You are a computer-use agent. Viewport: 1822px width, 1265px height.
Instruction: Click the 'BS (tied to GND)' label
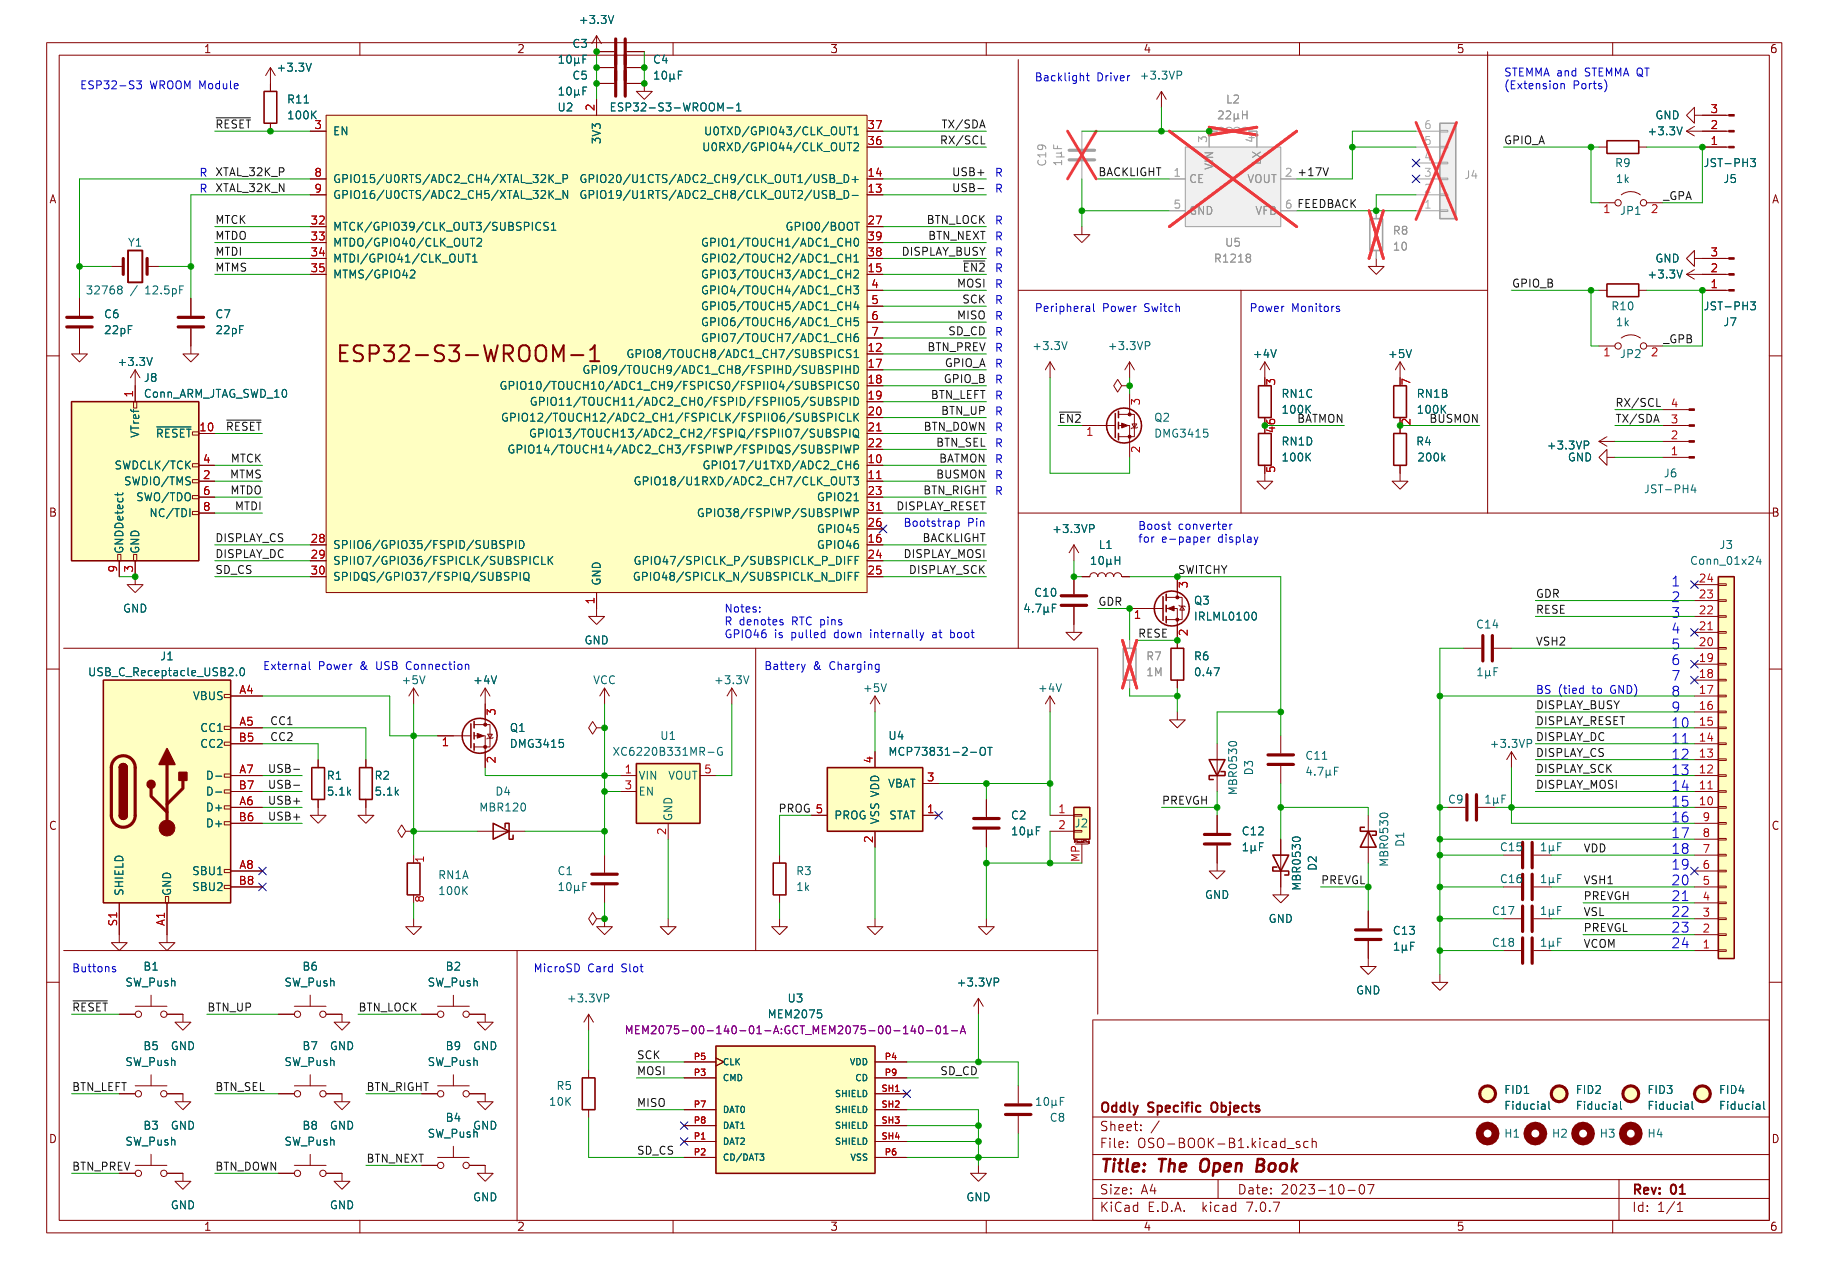(x=1587, y=690)
